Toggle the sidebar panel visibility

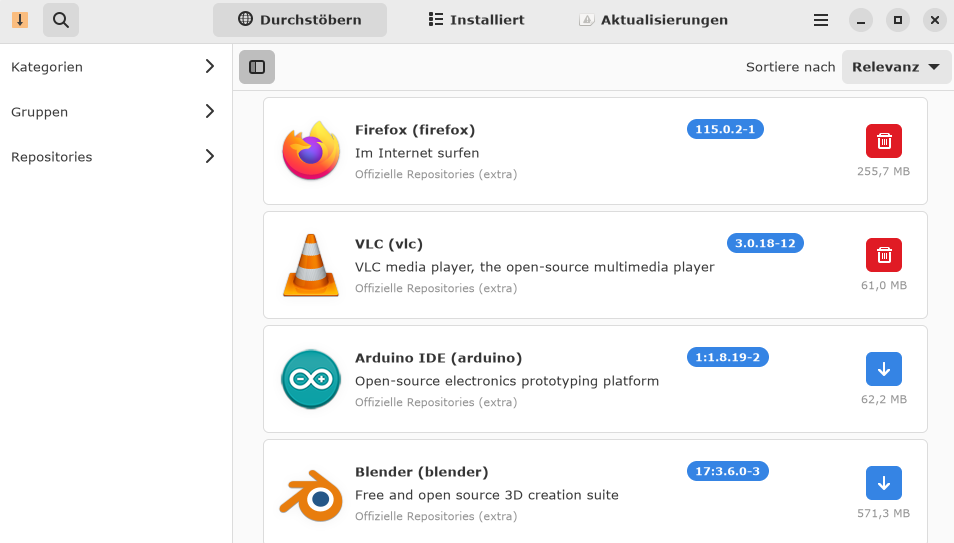(x=257, y=67)
